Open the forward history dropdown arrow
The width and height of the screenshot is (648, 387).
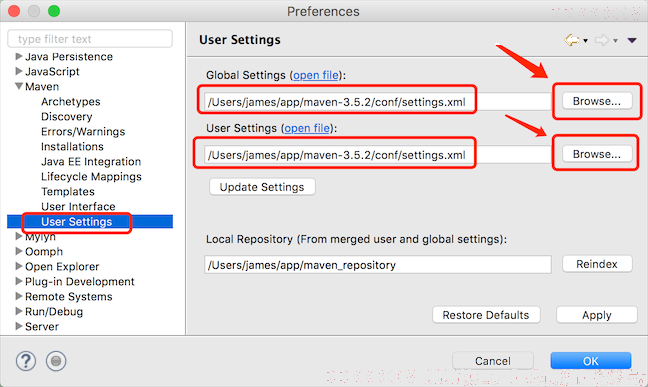[615, 41]
